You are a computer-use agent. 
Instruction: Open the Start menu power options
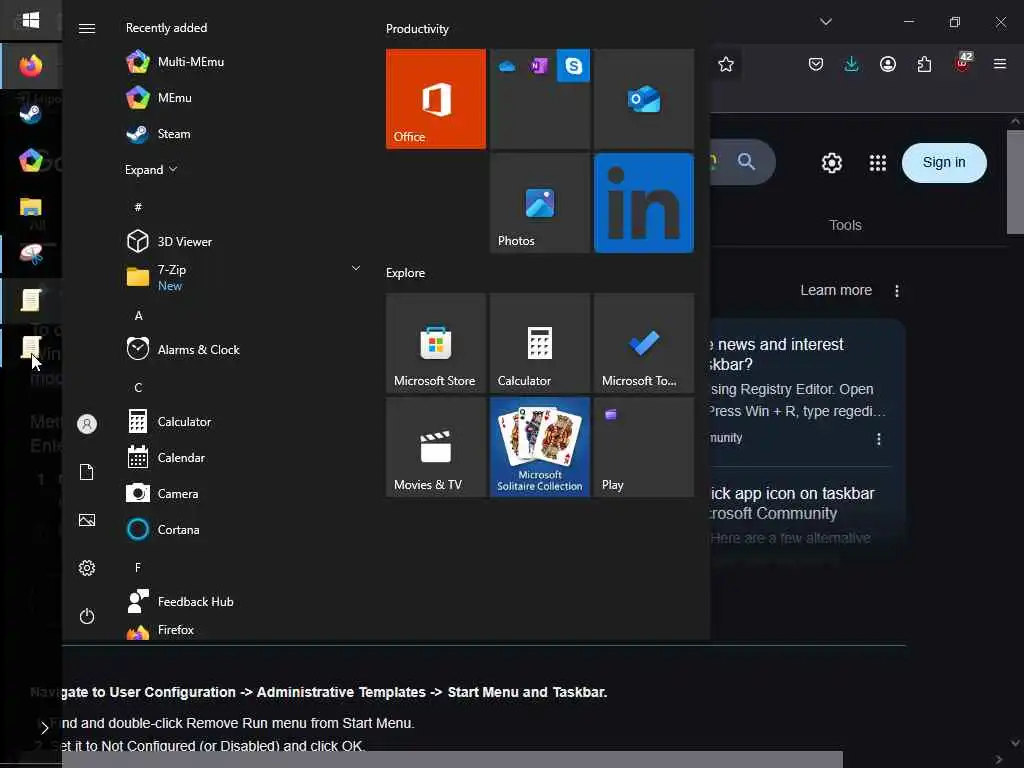click(87, 616)
